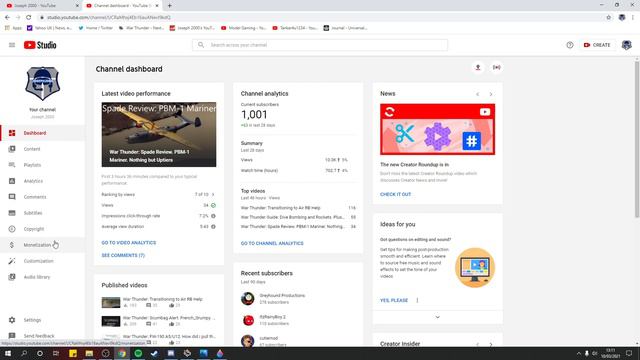The image size is (640, 360).
Task: Open a new browser tab
Action: click(x=169, y=6)
